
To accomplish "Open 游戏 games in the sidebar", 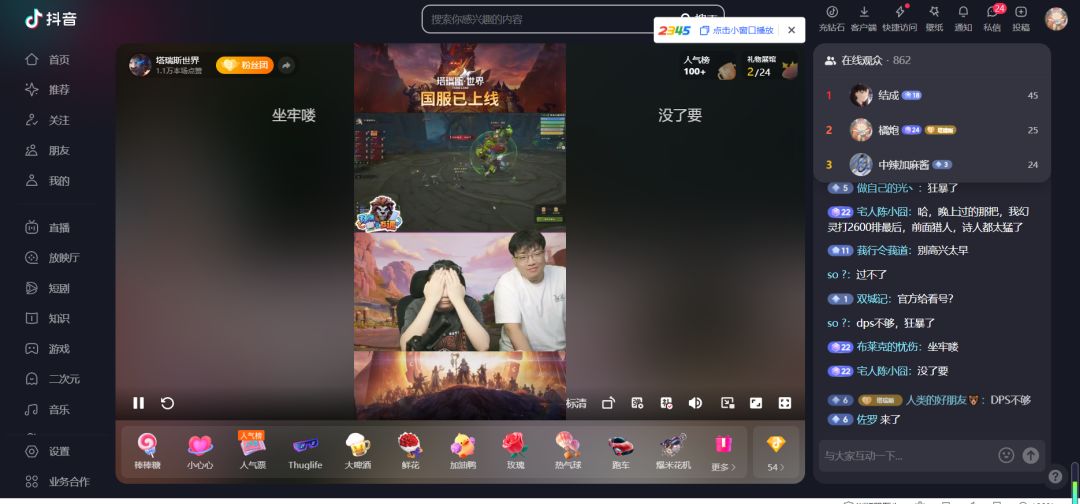I will pyautogui.click(x=48, y=348).
